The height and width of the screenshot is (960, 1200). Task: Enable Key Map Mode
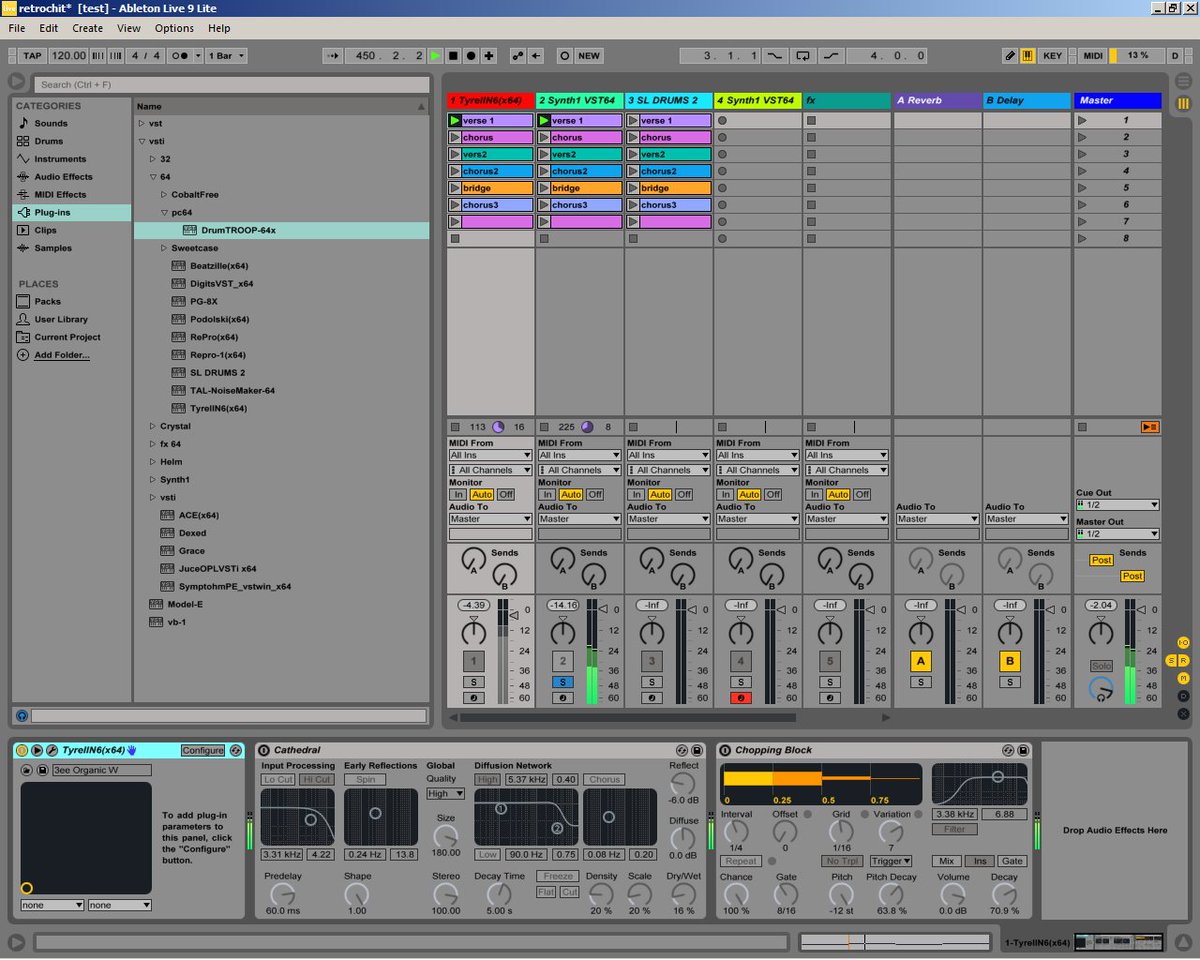[1052, 55]
